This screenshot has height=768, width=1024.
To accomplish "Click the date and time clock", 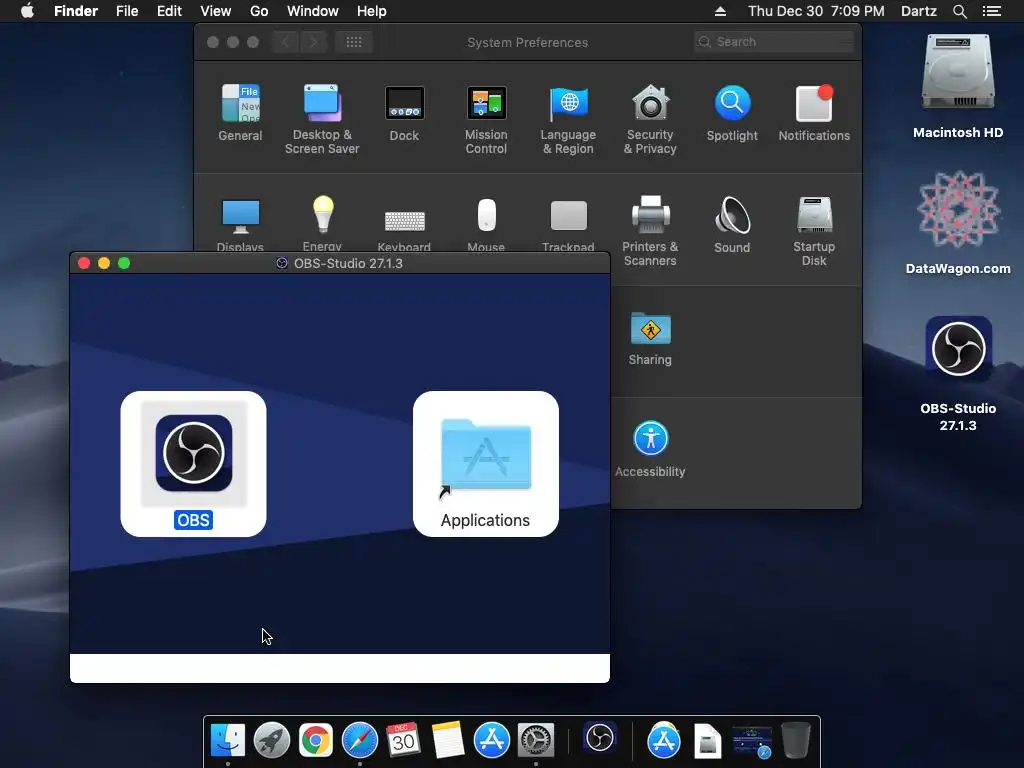I will tap(816, 11).
